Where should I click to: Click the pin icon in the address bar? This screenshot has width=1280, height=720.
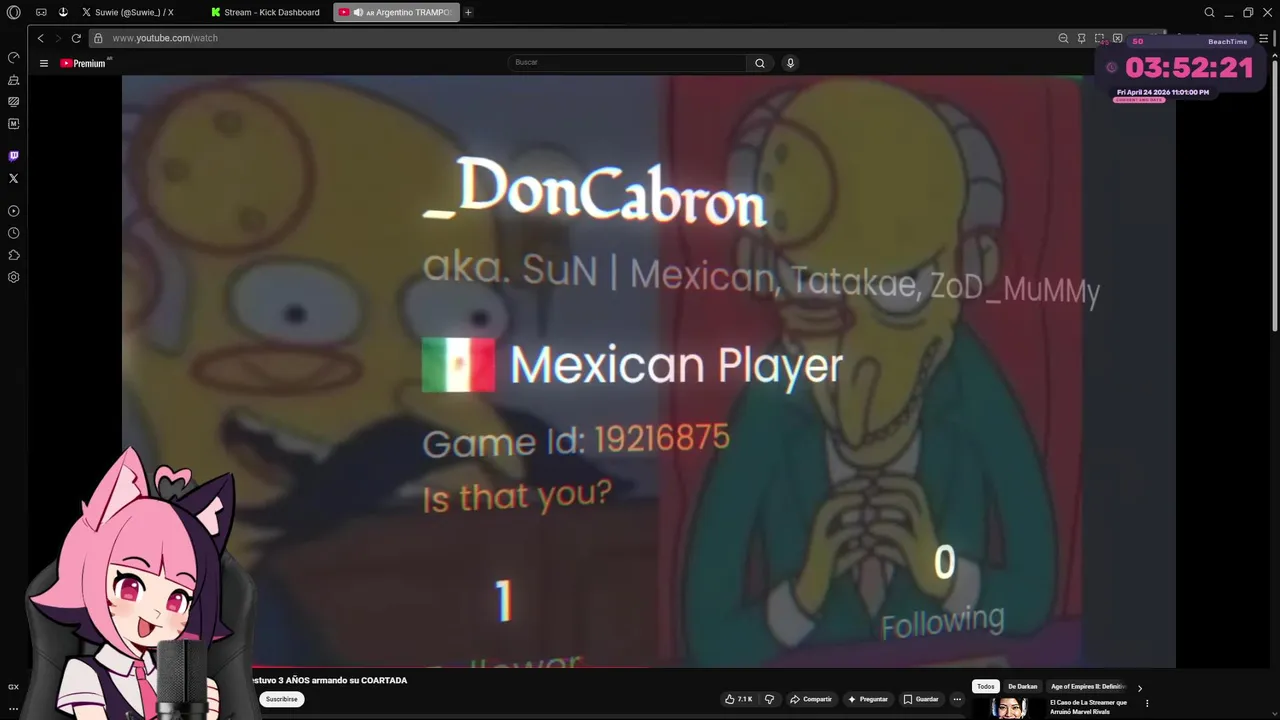[x=1081, y=38]
